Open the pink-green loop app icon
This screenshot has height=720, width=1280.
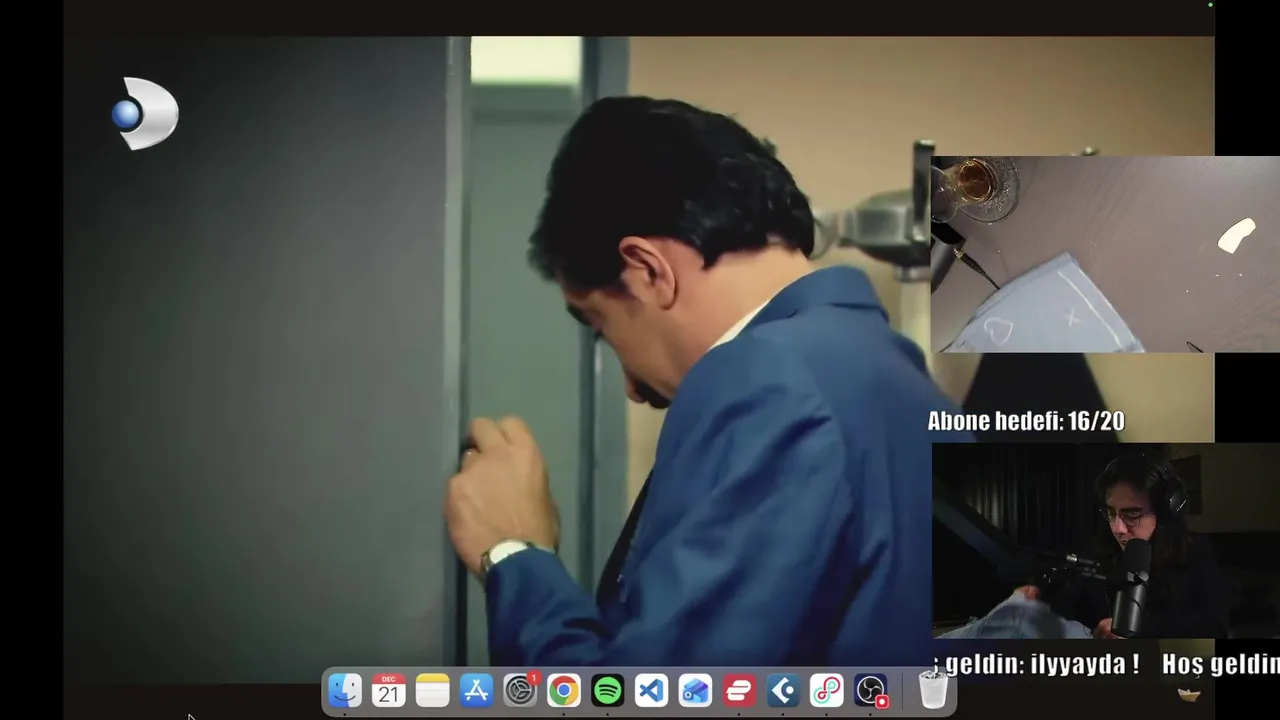click(827, 691)
